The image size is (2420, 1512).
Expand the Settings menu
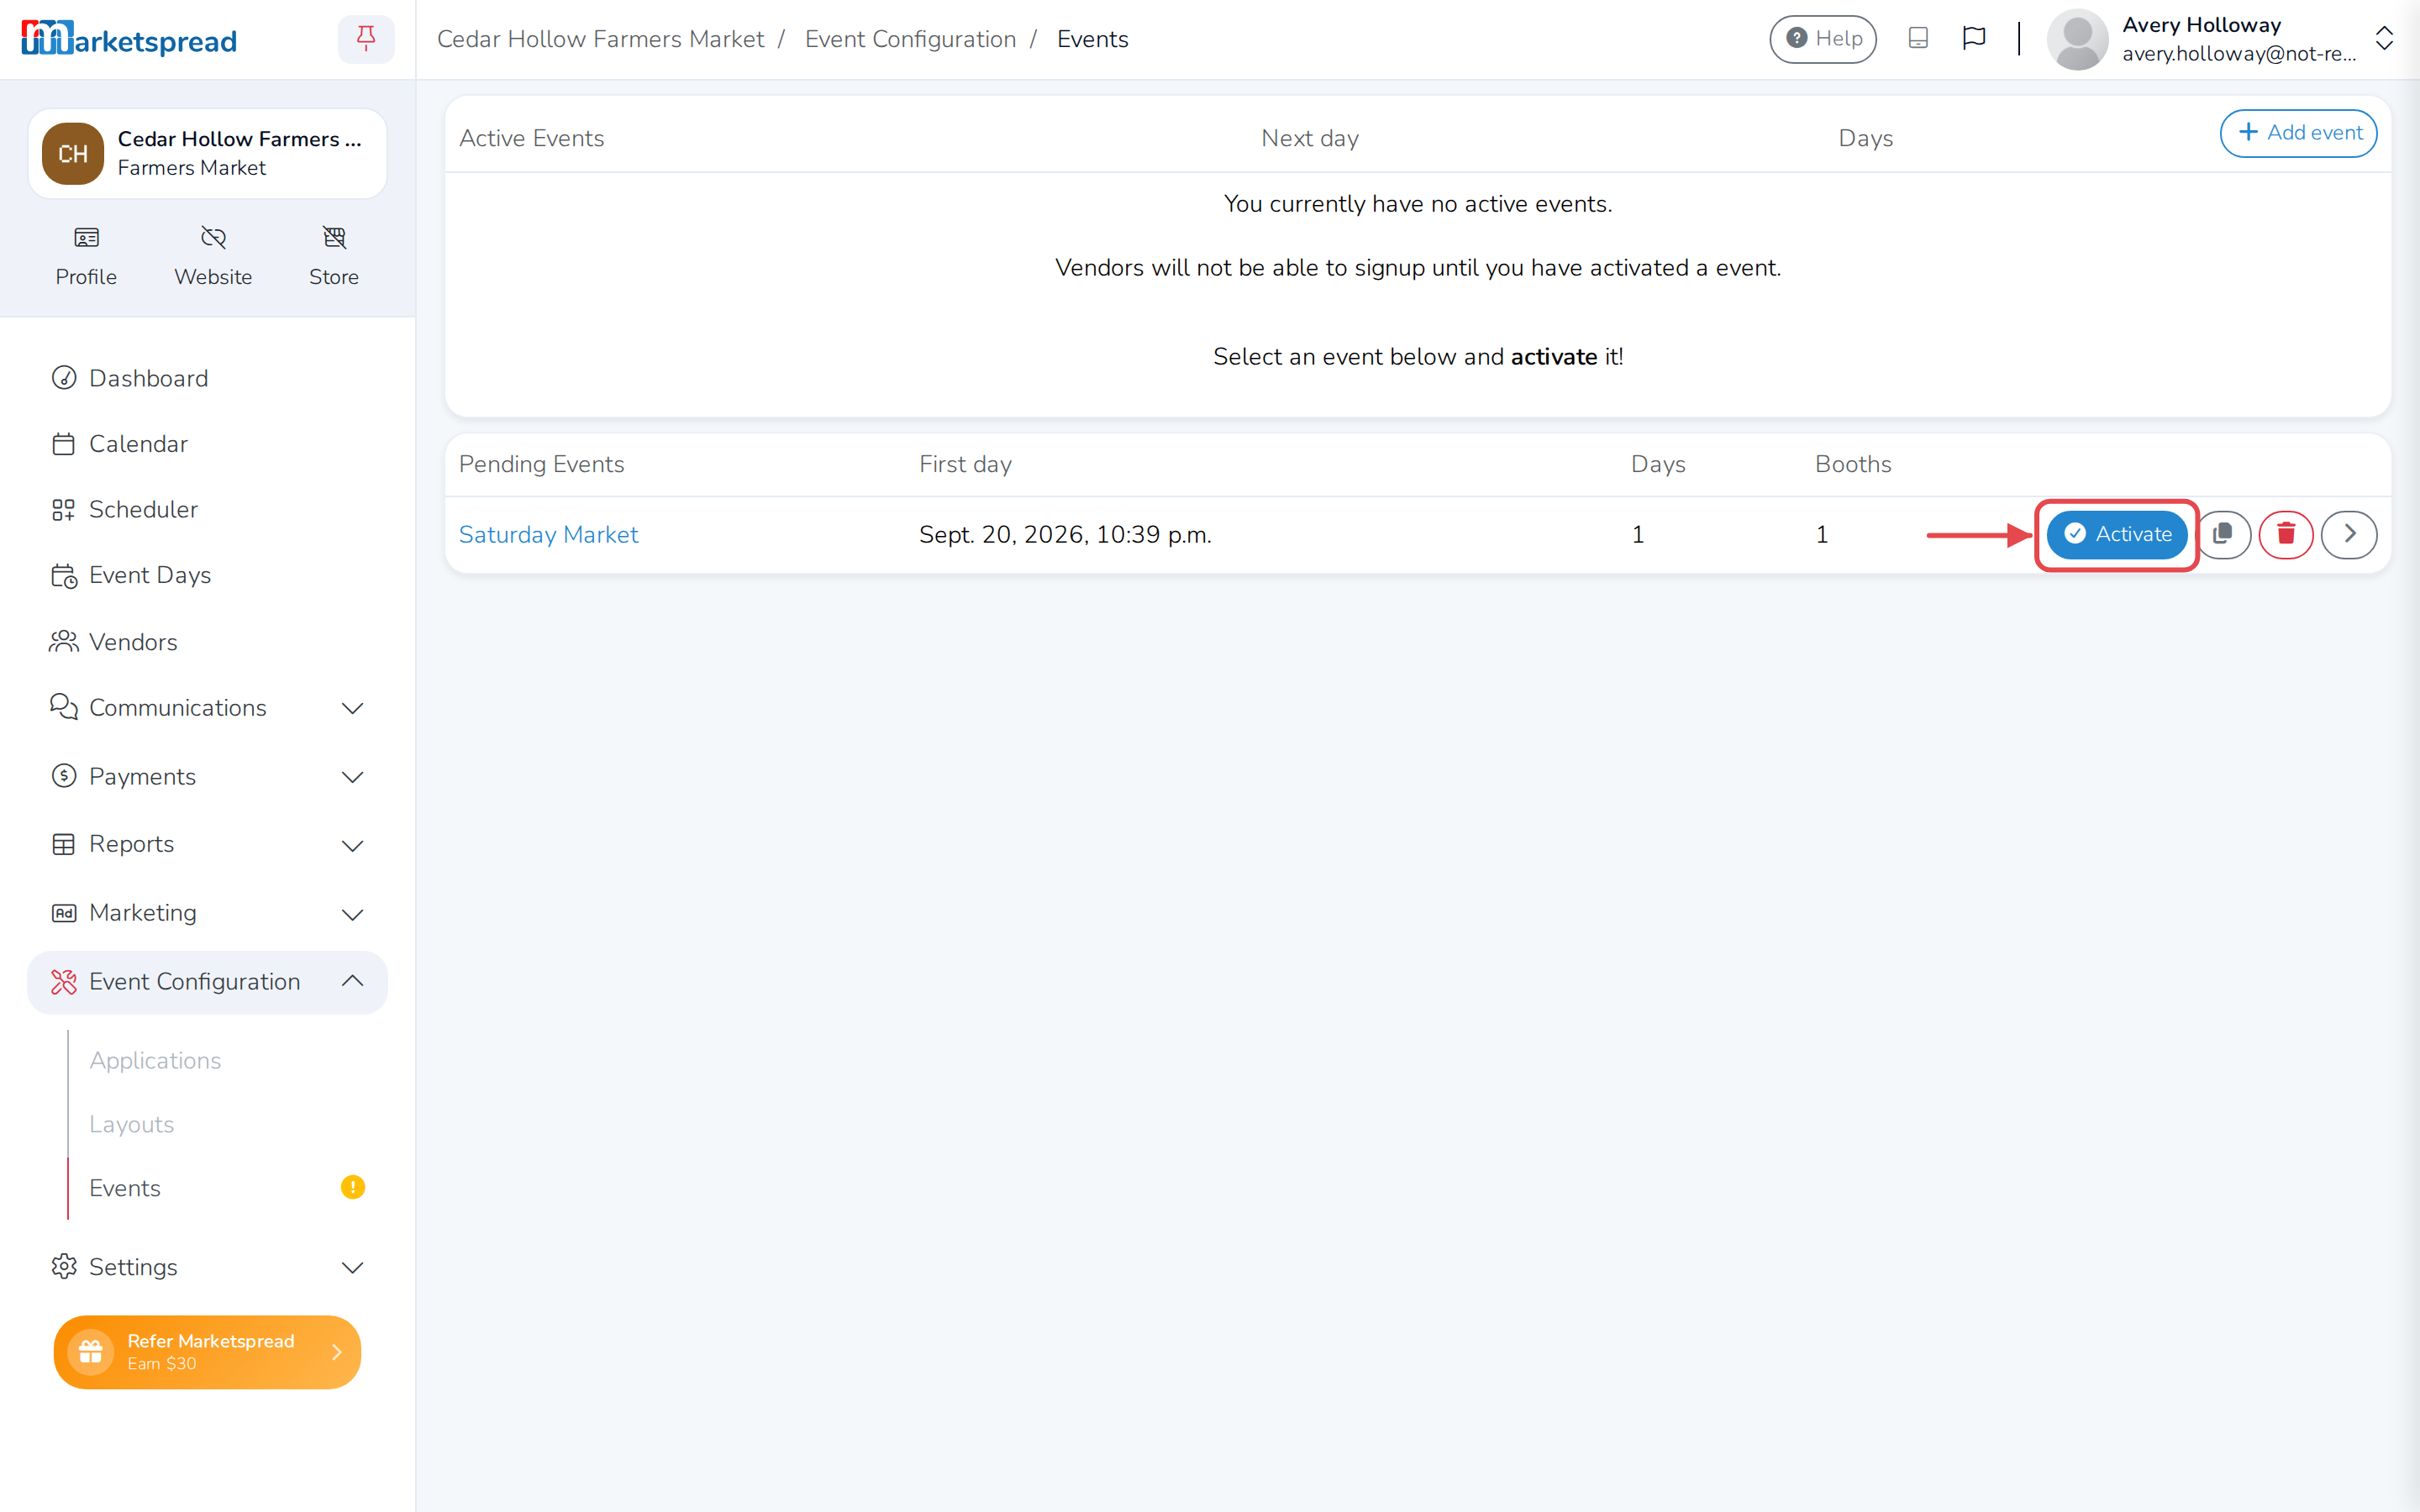[x=207, y=1267]
